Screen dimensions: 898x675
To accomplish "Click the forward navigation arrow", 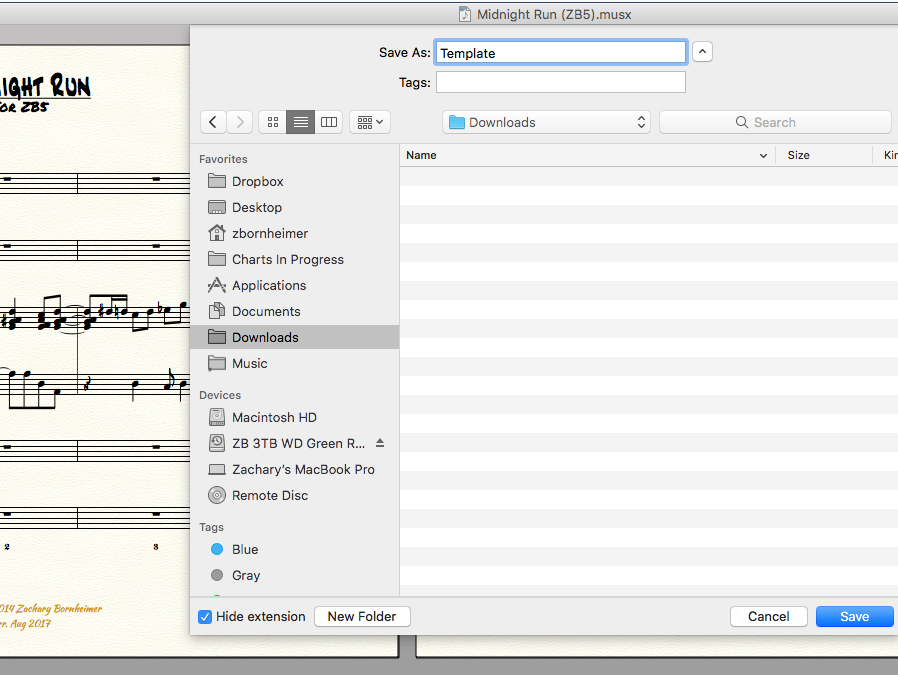I will 240,122.
